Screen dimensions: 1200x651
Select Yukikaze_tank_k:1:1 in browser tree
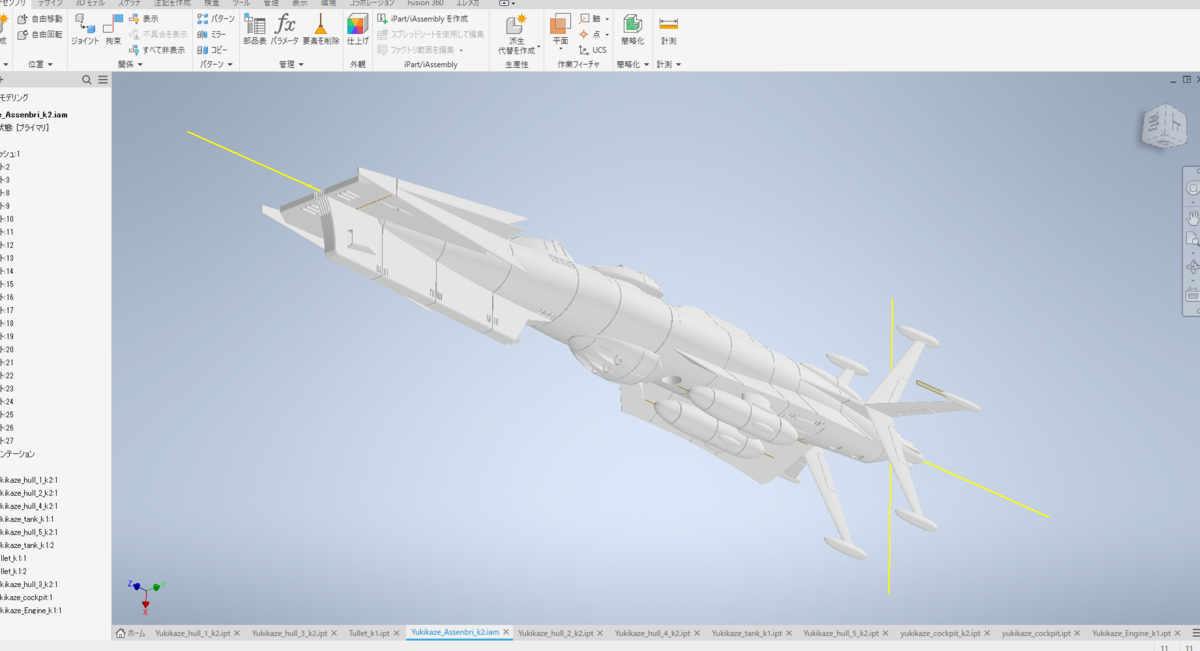coord(27,519)
